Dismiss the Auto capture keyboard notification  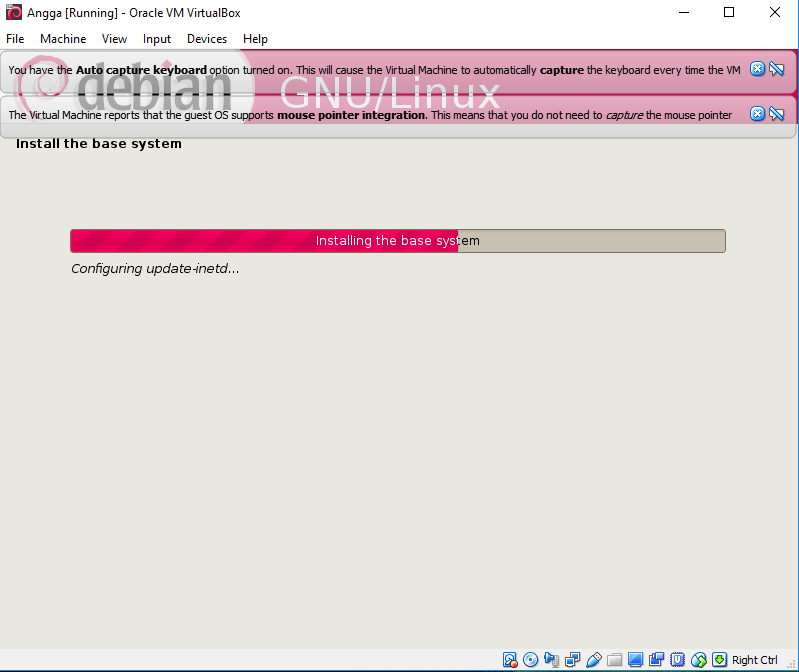(x=757, y=69)
